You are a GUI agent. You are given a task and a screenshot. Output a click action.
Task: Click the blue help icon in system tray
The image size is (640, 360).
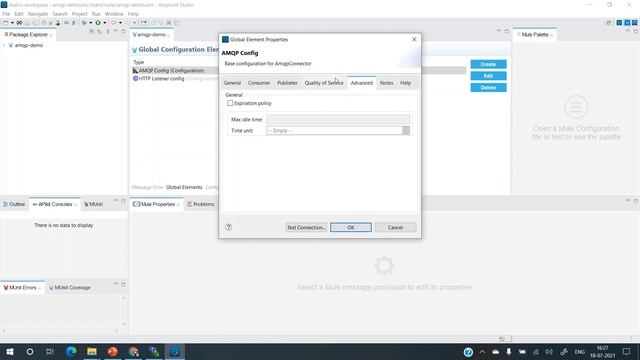[468, 352]
